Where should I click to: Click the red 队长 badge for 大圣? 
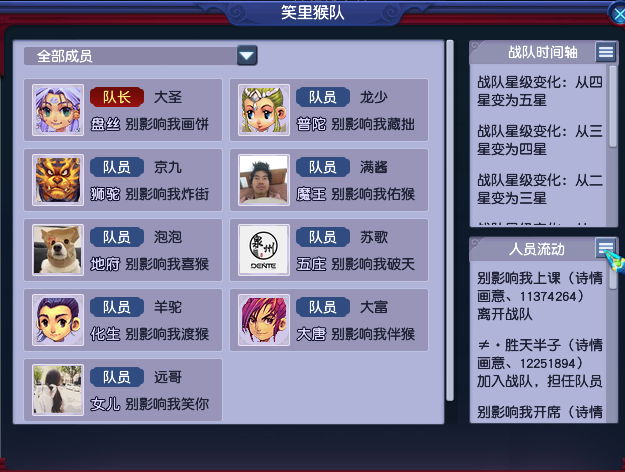[117, 97]
